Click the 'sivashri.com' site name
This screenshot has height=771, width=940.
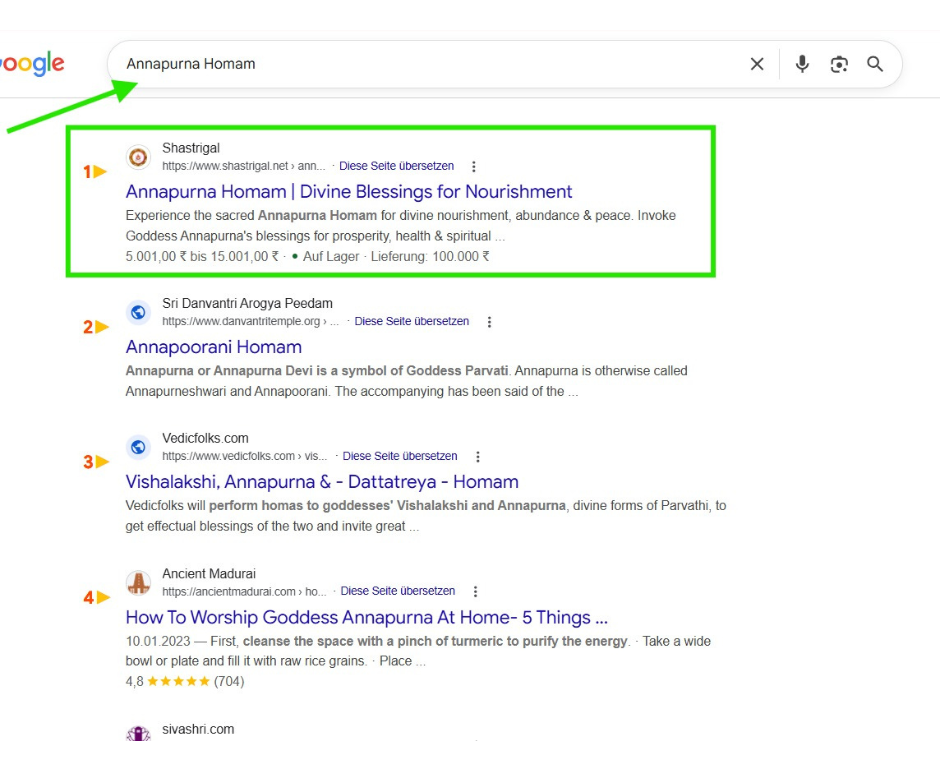(x=198, y=730)
